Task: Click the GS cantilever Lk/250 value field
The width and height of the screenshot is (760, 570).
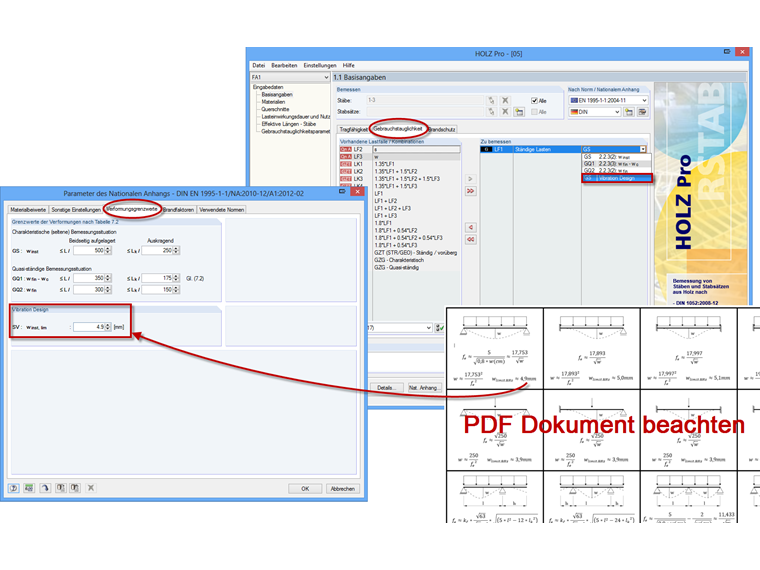Action: click(160, 251)
